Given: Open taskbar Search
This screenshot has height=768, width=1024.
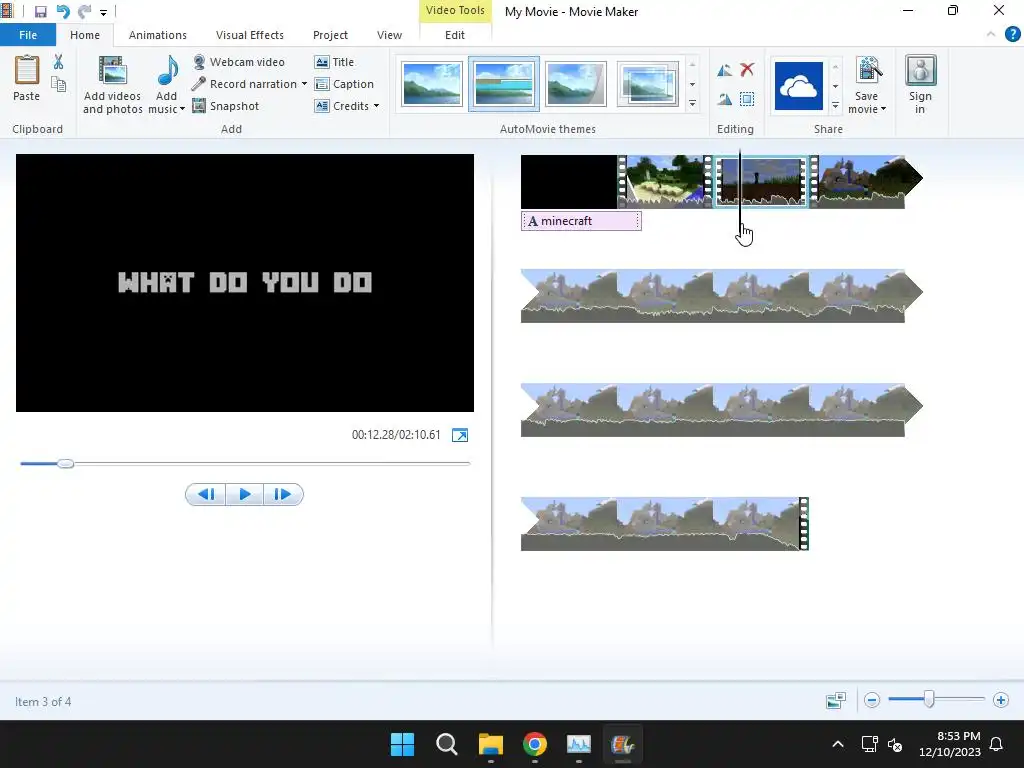Looking at the screenshot, I should pyautogui.click(x=447, y=744).
